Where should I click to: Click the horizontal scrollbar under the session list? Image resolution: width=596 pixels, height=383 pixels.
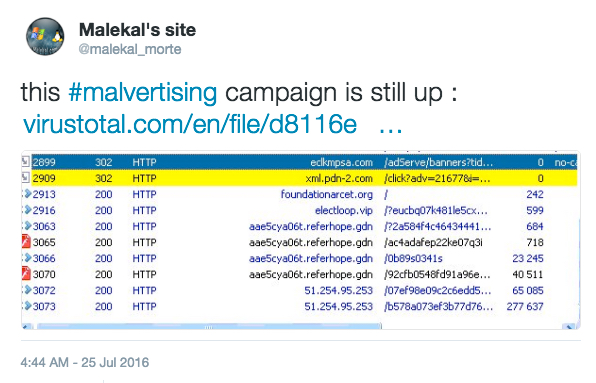[209, 326]
